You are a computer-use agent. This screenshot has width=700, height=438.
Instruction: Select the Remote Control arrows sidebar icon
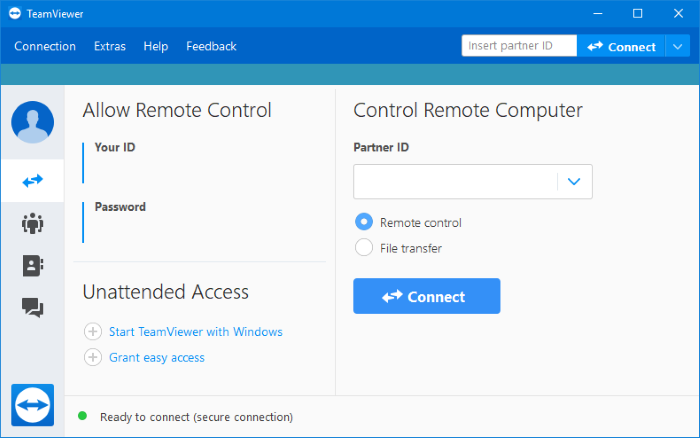click(32, 181)
